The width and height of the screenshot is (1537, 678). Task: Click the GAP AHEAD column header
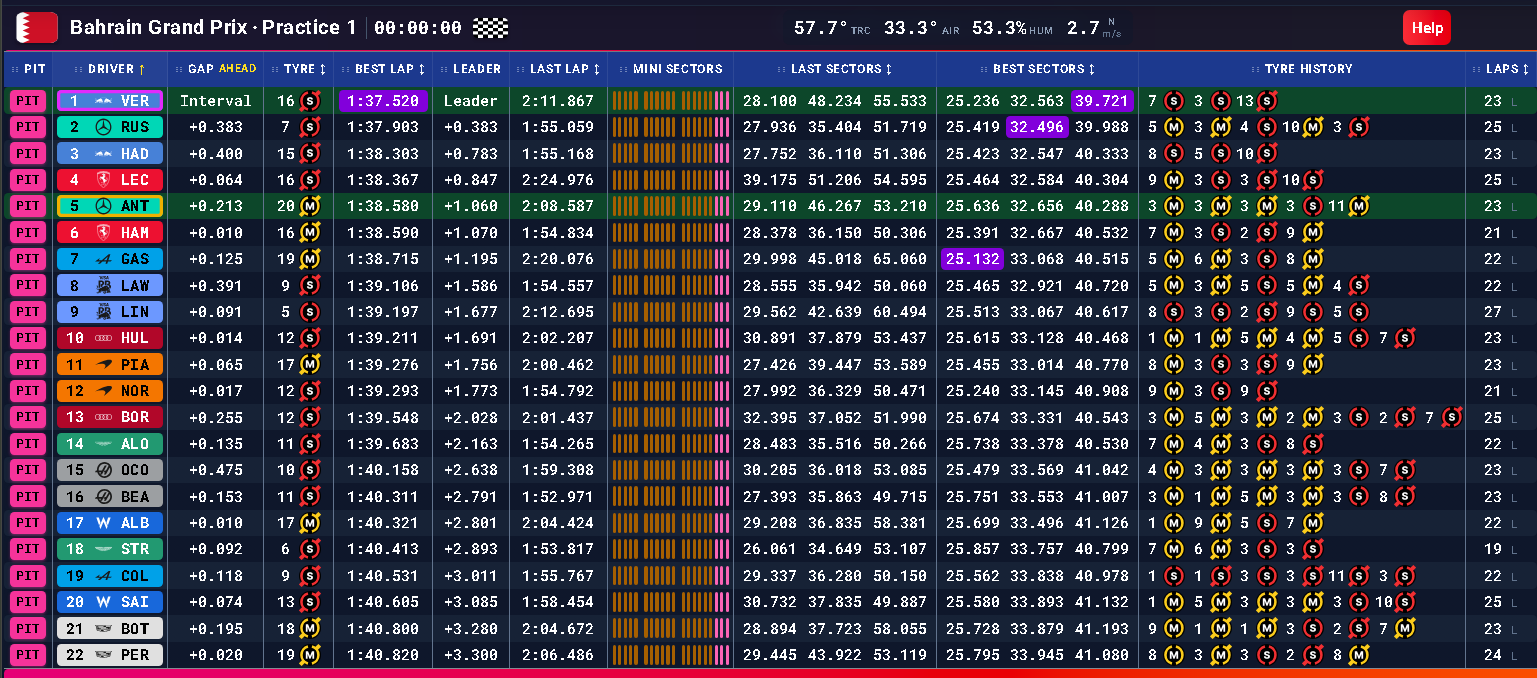[x=216, y=69]
